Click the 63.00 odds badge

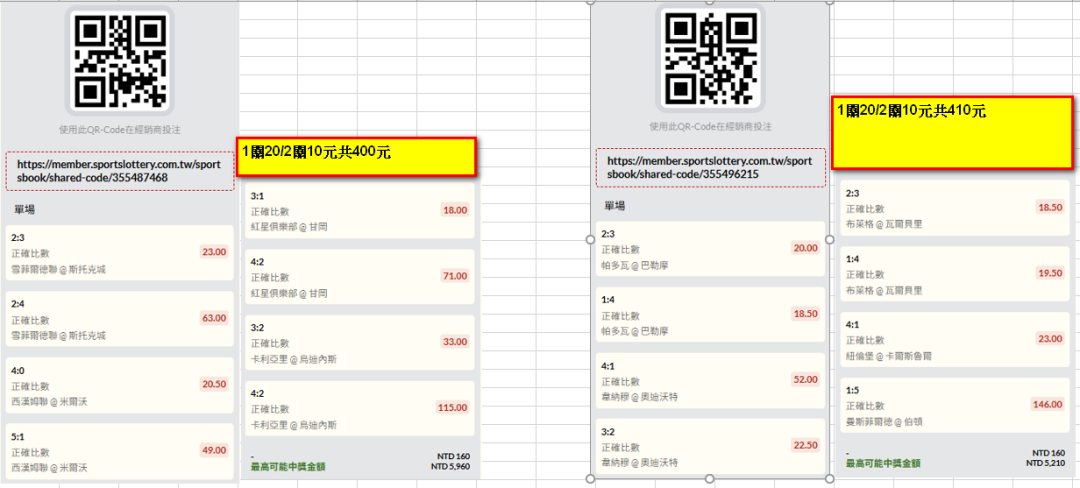point(214,318)
